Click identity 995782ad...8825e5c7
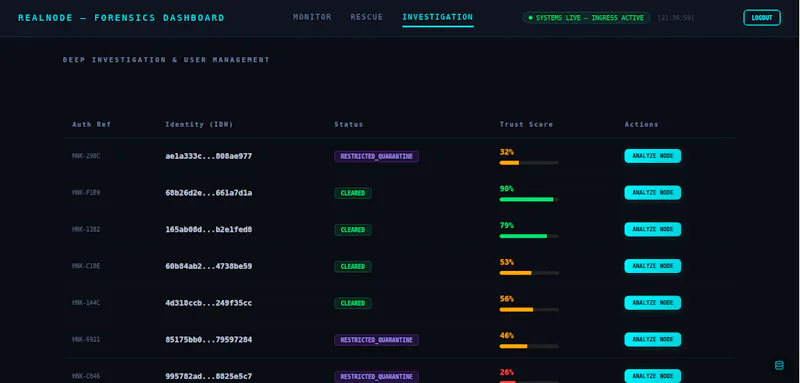The image size is (800, 383). (209, 376)
